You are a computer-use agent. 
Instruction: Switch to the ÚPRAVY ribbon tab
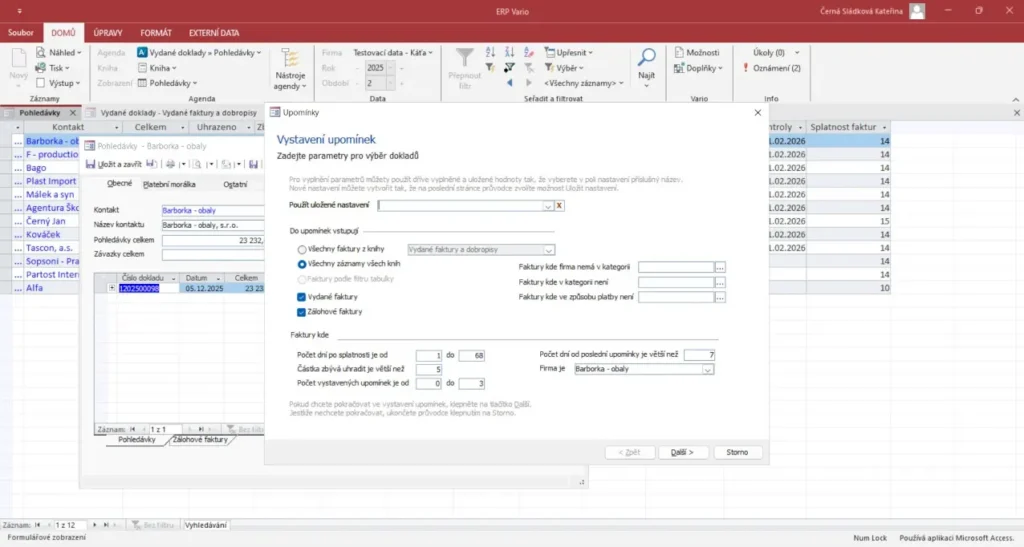coord(108,33)
